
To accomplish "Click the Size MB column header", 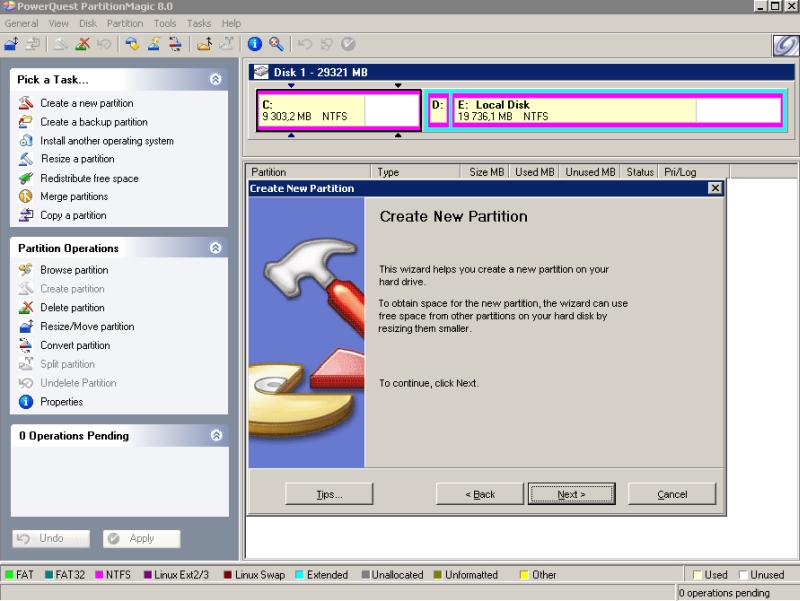I will click(485, 172).
